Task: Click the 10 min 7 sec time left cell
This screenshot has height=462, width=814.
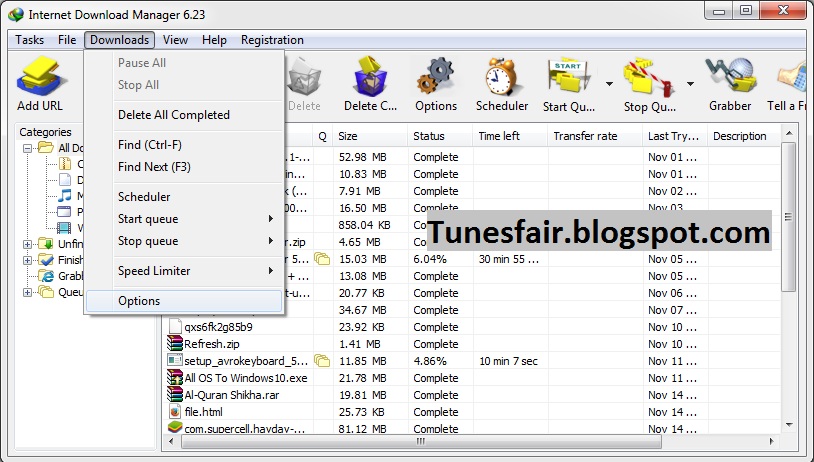Action: [508, 361]
